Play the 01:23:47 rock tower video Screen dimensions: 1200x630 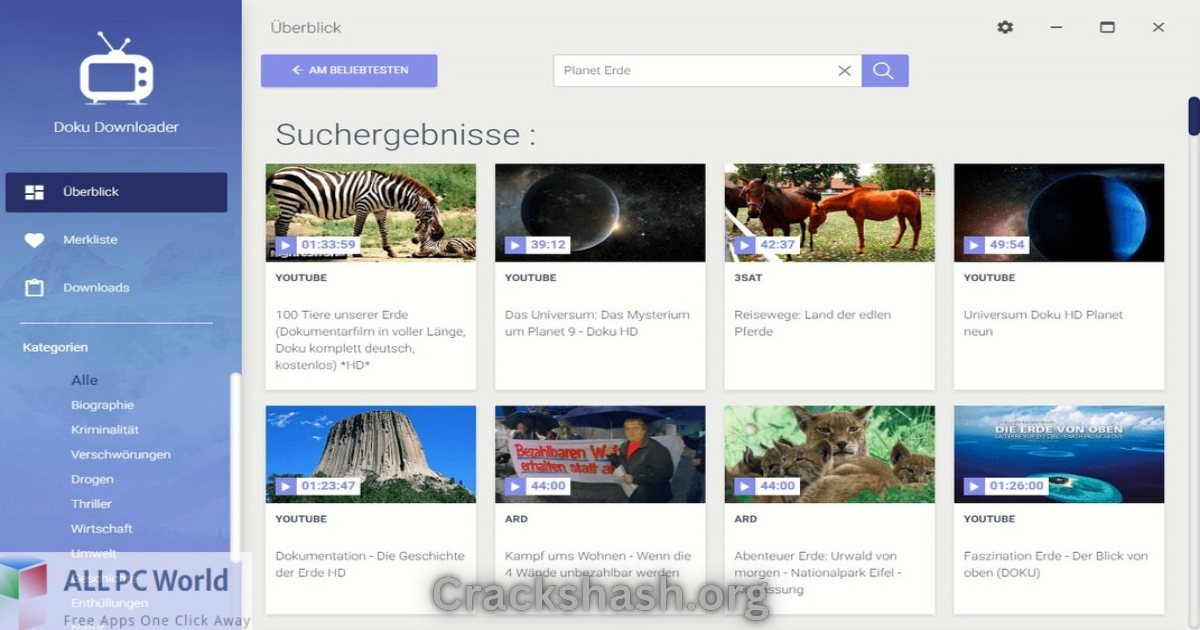click(x=285, y=486)
